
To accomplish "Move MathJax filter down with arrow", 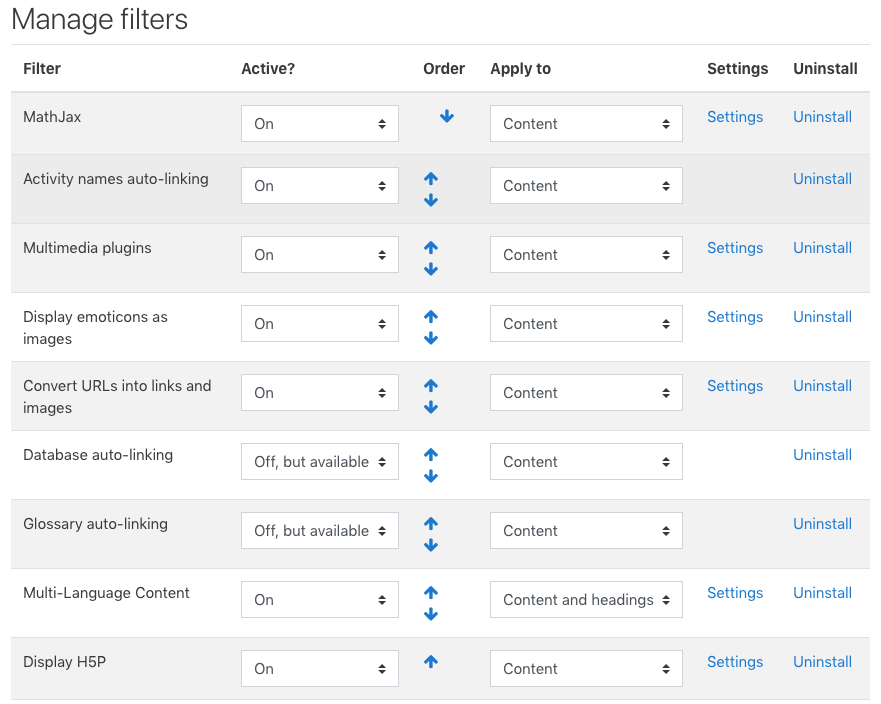I will [447, 116].
